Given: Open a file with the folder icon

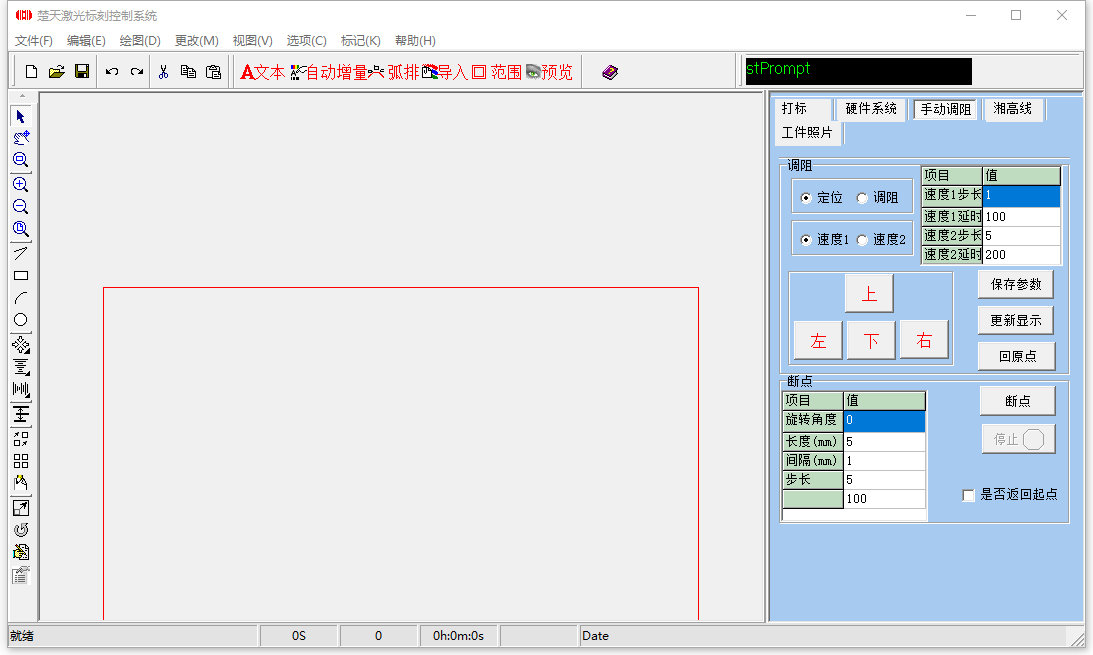Looking at the screenshot, I should [56, 72].
